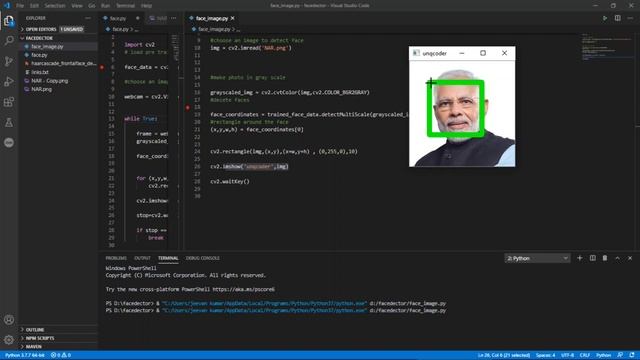Viewport: 640px width, 360px height.
Task: Kill terminal with trash icon
Action: tap(605, 258)
